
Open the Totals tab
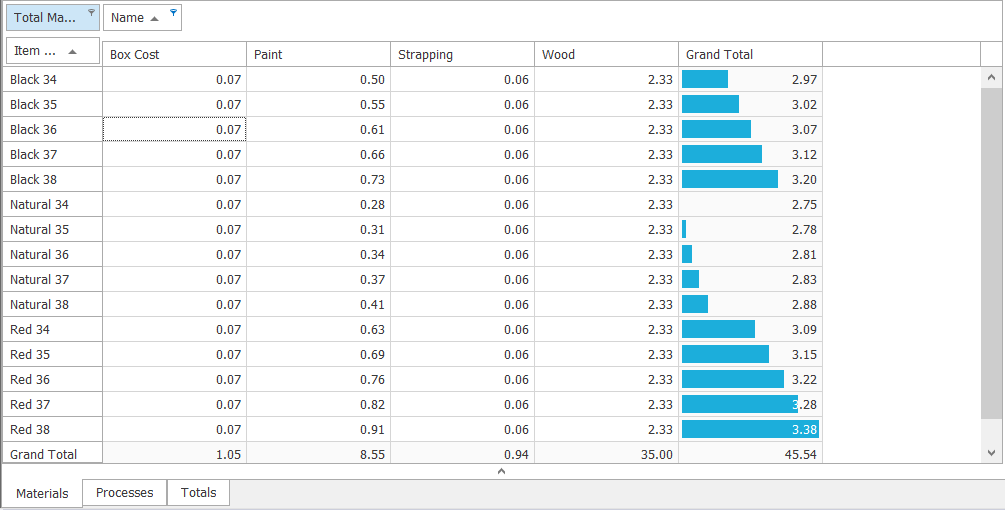point(198,493)
